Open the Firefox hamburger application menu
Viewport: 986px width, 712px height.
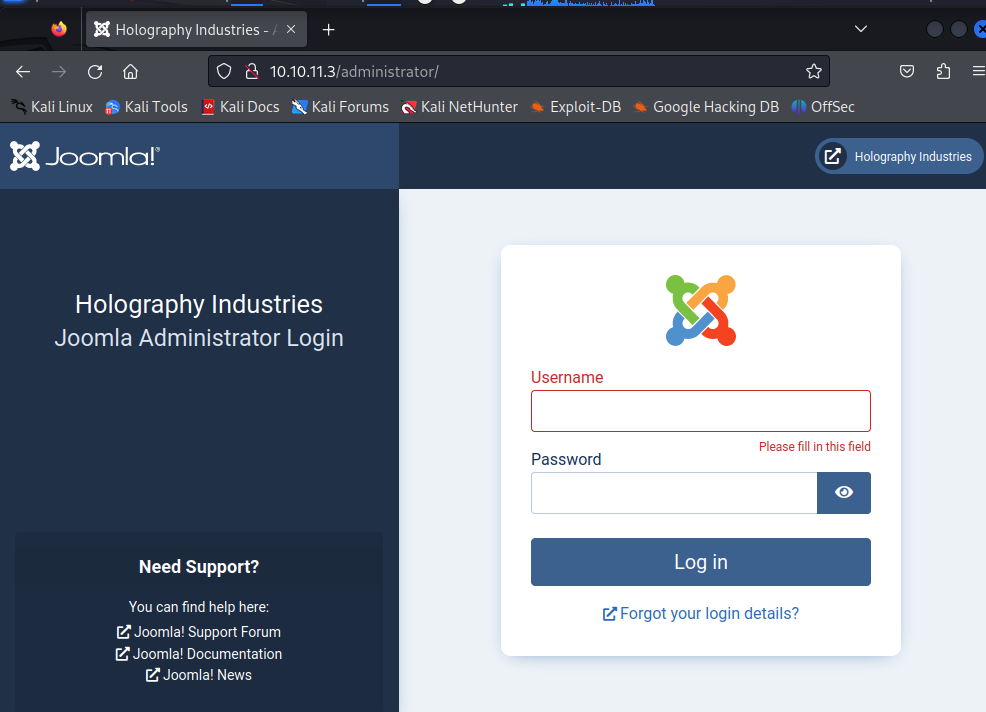978,71
